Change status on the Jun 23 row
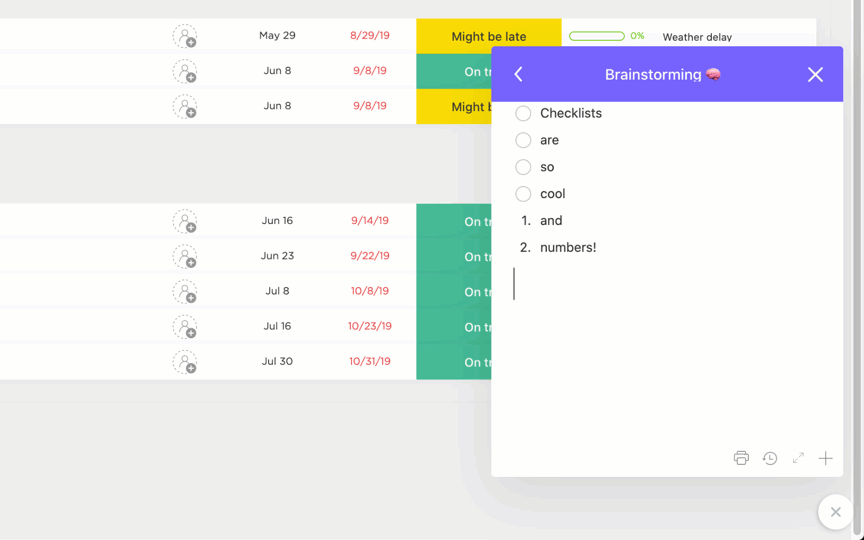Image resolution: width=864 pixels, height=540 pixels. point(453,257)
